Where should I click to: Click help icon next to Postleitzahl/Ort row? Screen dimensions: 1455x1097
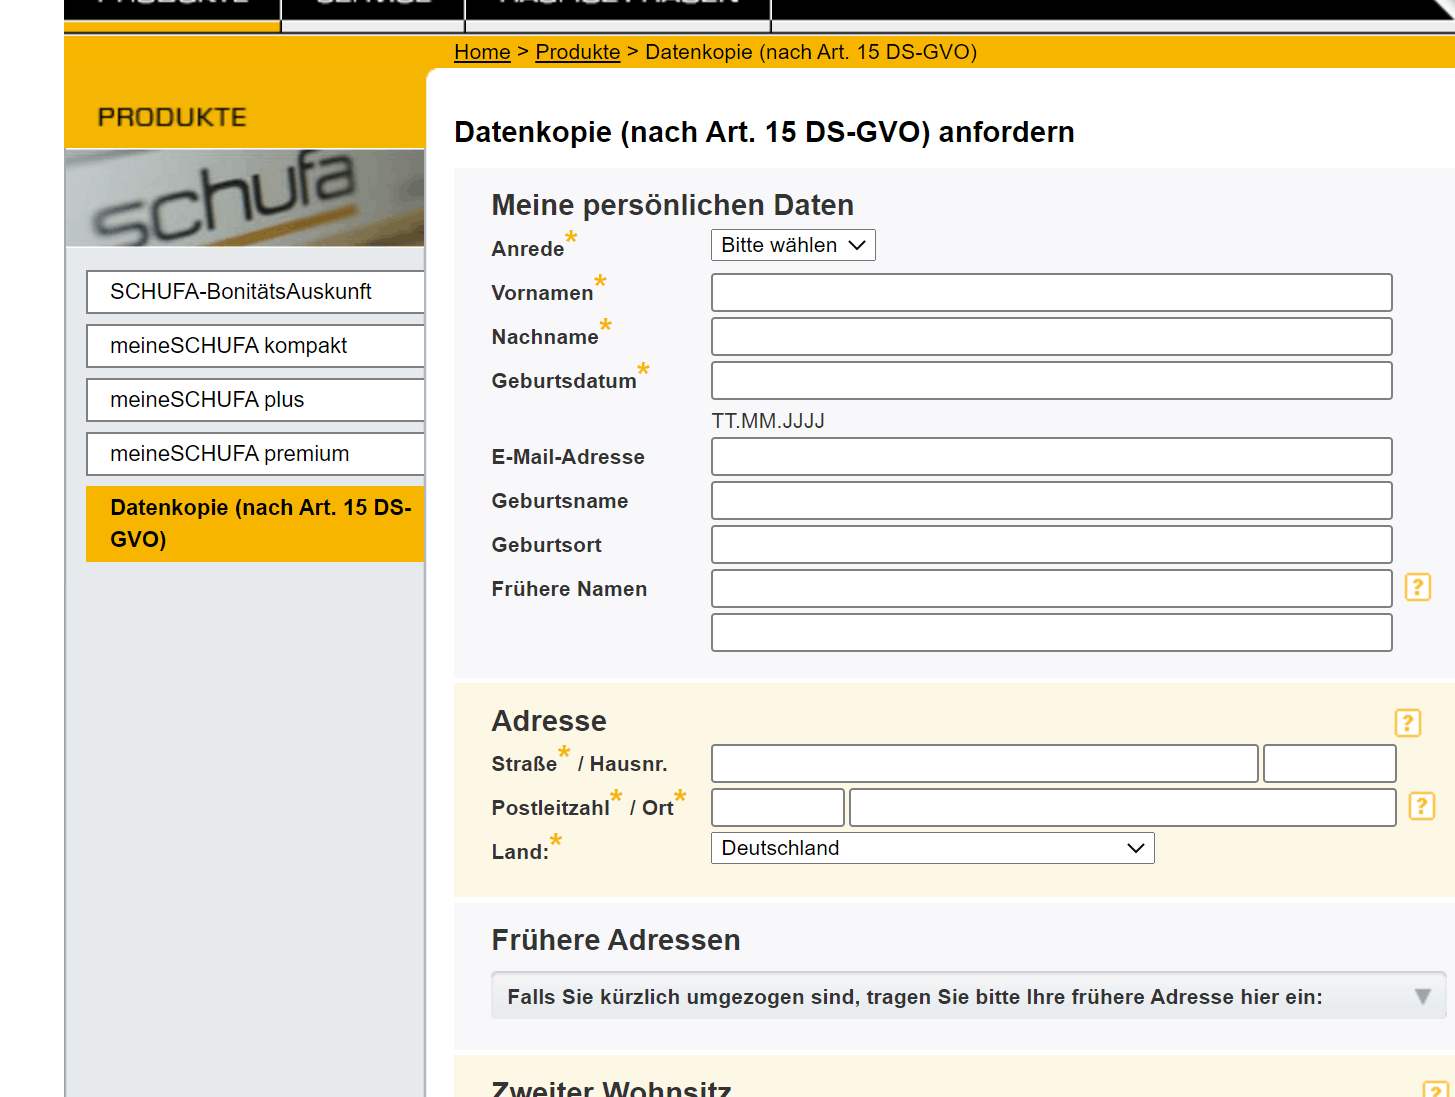(x=1421, y=806)
